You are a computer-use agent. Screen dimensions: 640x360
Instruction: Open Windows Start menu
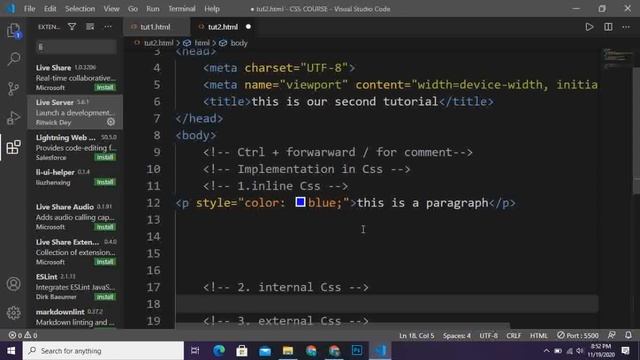(11, 351)
